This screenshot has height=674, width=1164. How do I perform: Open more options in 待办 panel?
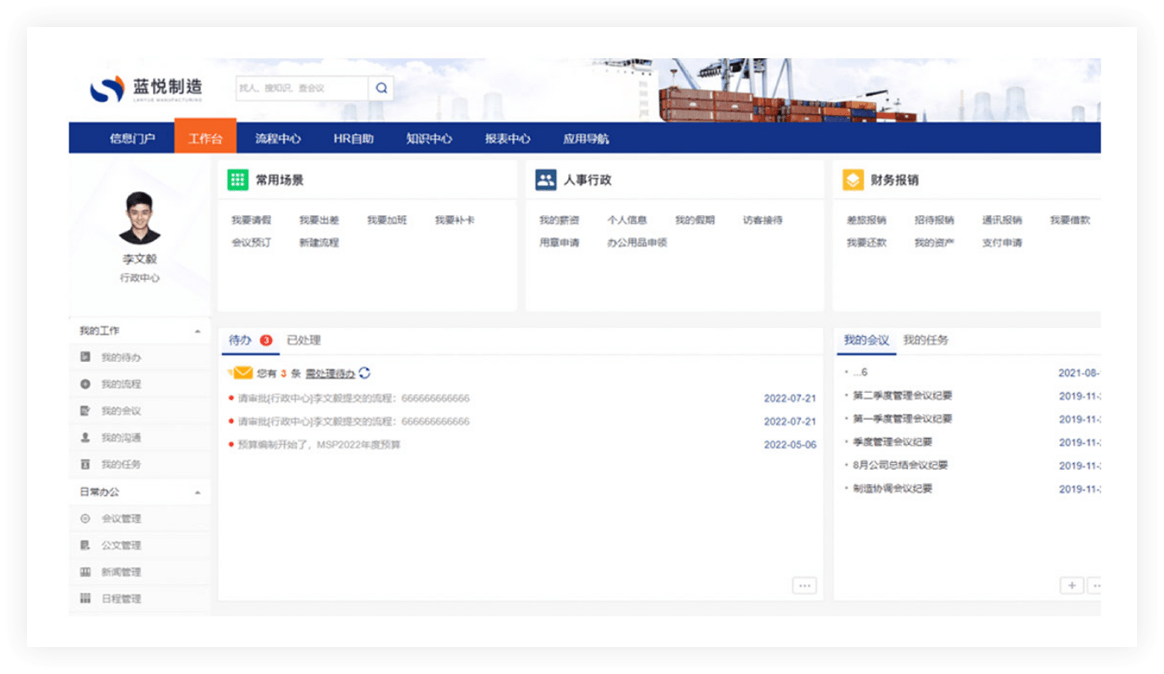point(804,586)
